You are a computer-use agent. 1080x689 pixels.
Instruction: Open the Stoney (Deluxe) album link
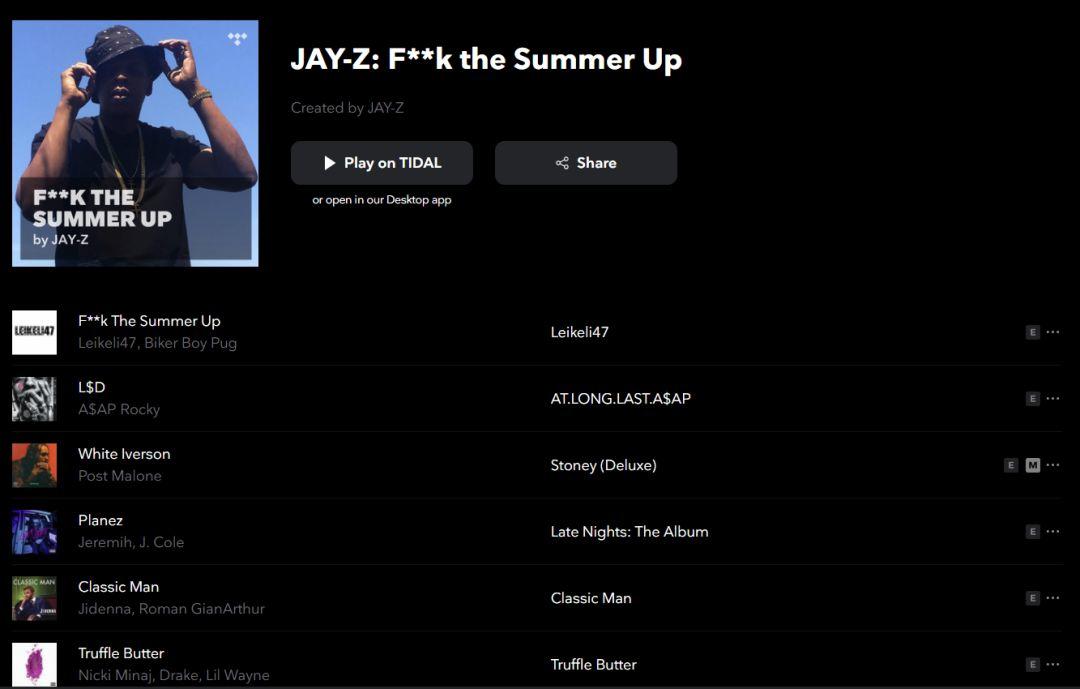coord(603,465)
